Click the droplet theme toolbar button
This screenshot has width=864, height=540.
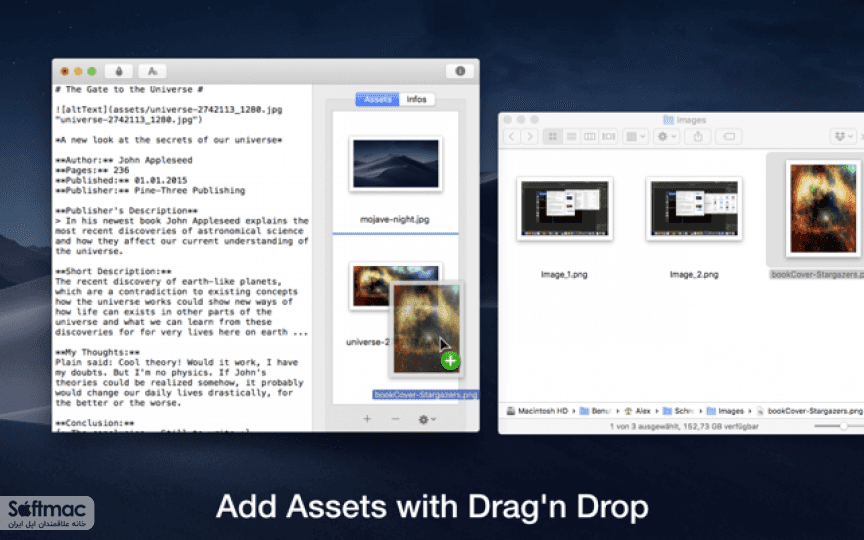tap(118, 71)
